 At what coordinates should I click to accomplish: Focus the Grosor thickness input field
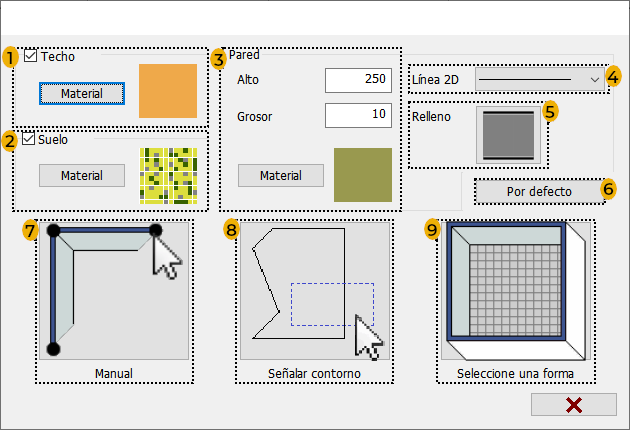(358, 115)
